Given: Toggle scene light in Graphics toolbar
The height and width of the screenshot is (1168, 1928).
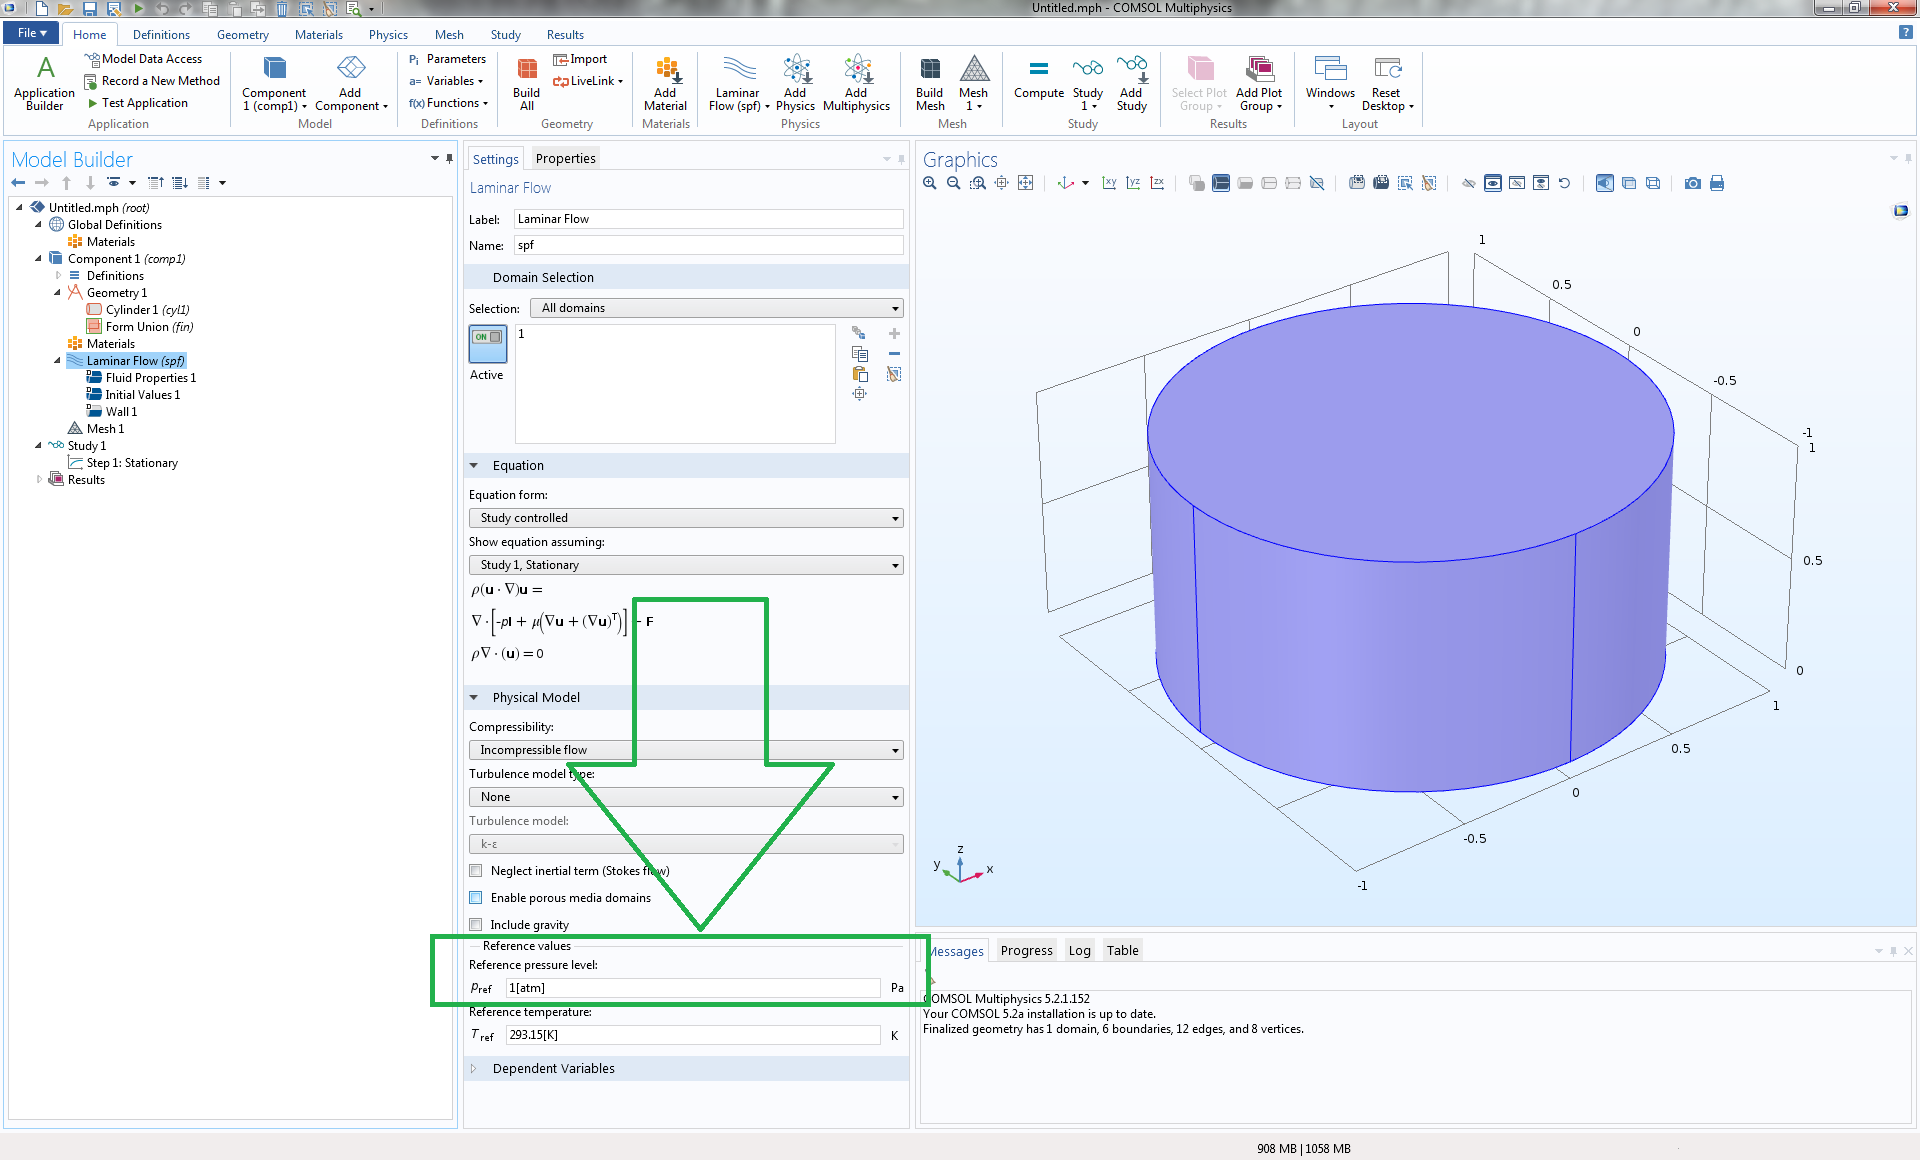Looking at the screenshot, I should (1605, 183).
